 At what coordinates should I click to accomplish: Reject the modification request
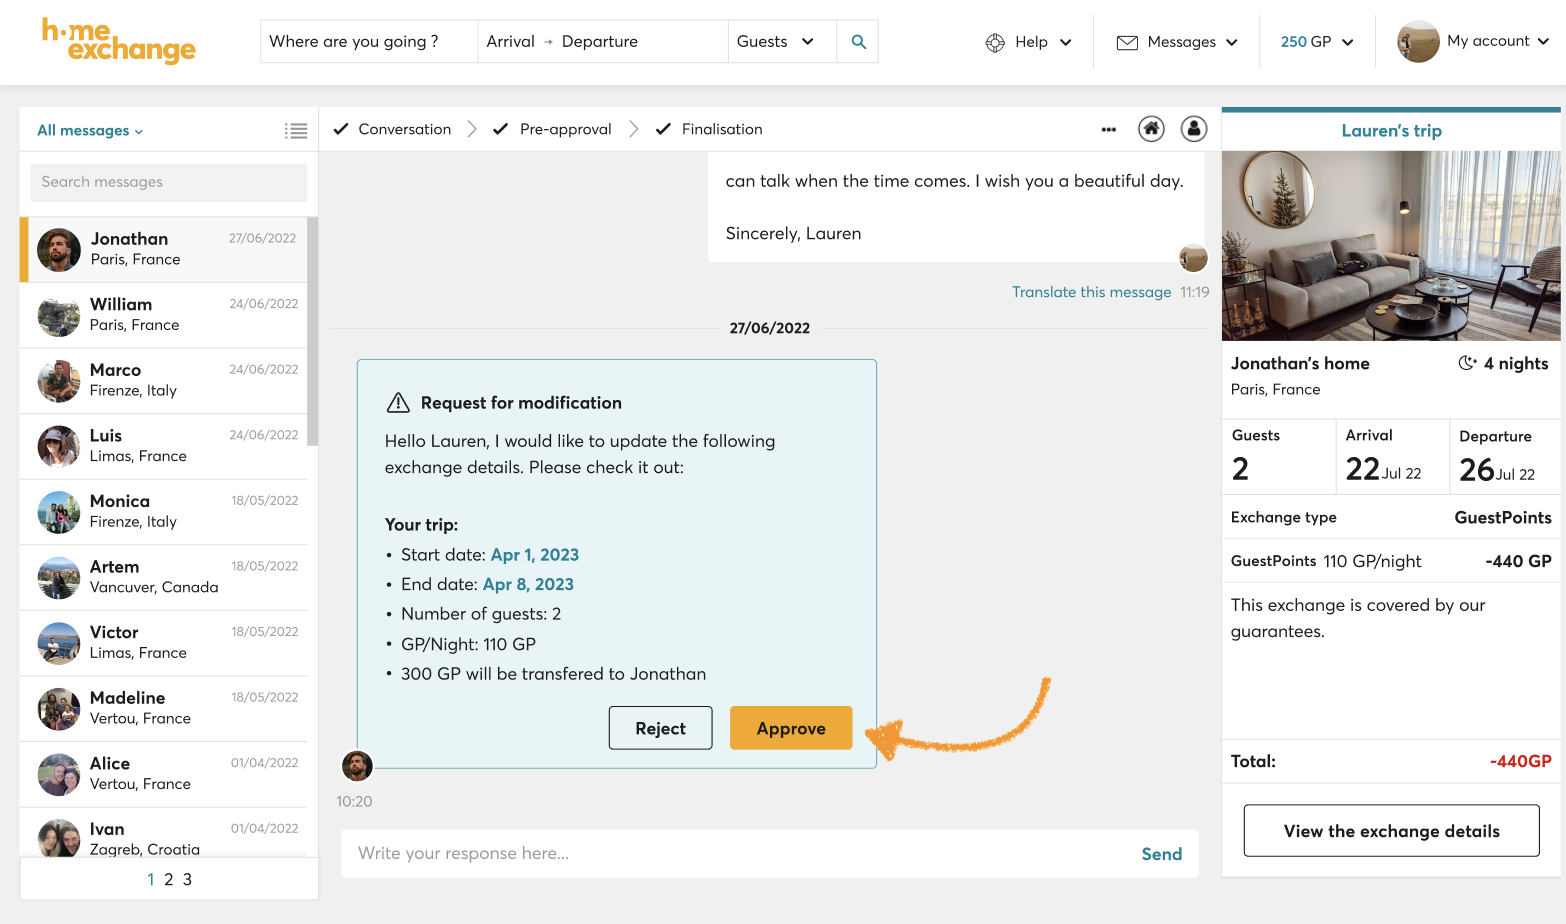tap(660, 728)
